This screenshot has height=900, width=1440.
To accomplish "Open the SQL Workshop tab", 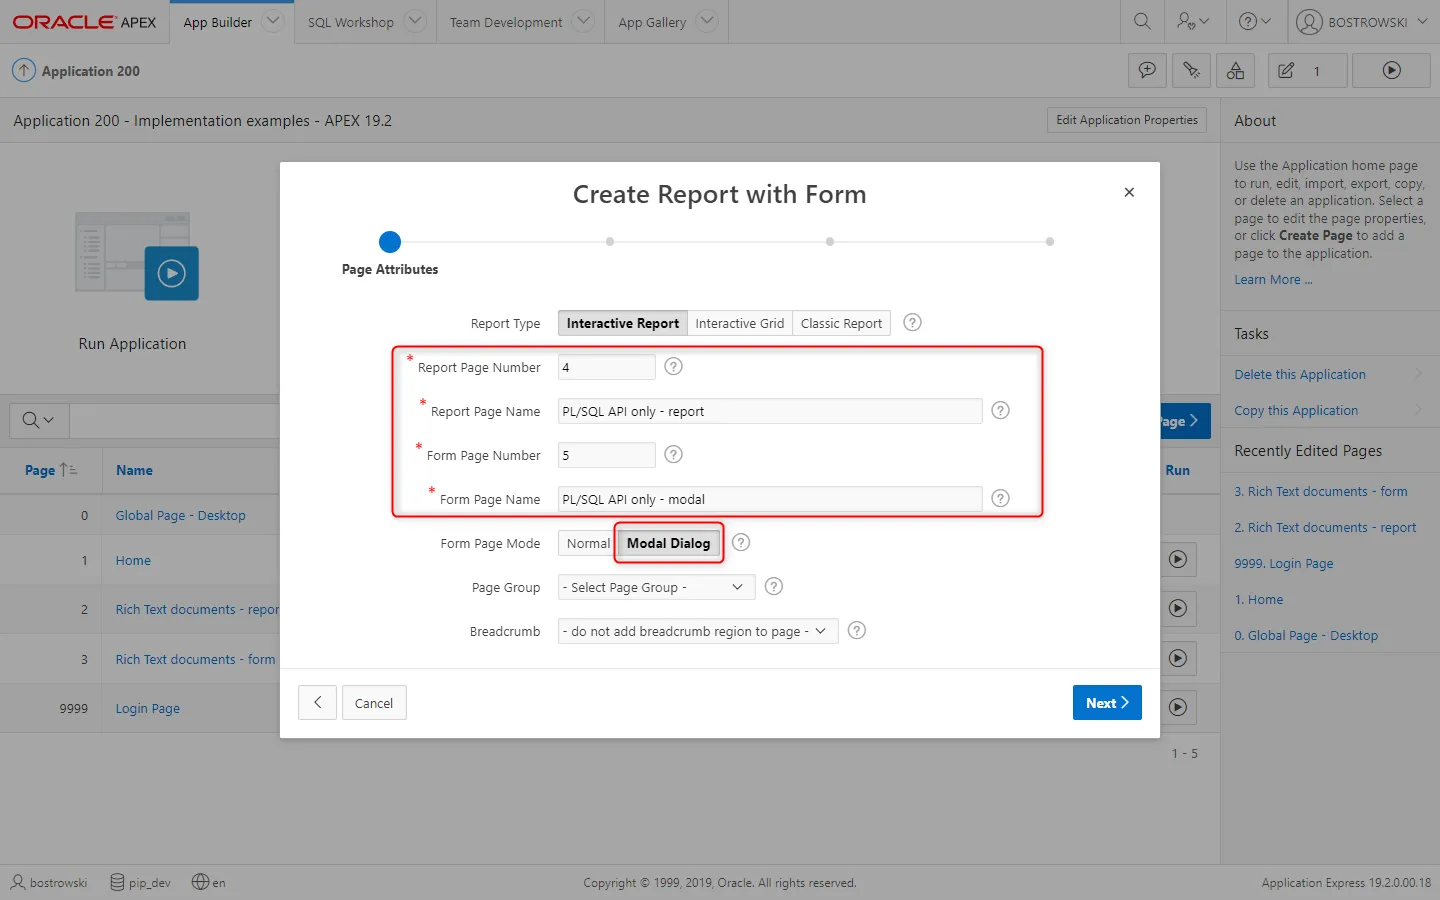I will click(x=351, y=22).
